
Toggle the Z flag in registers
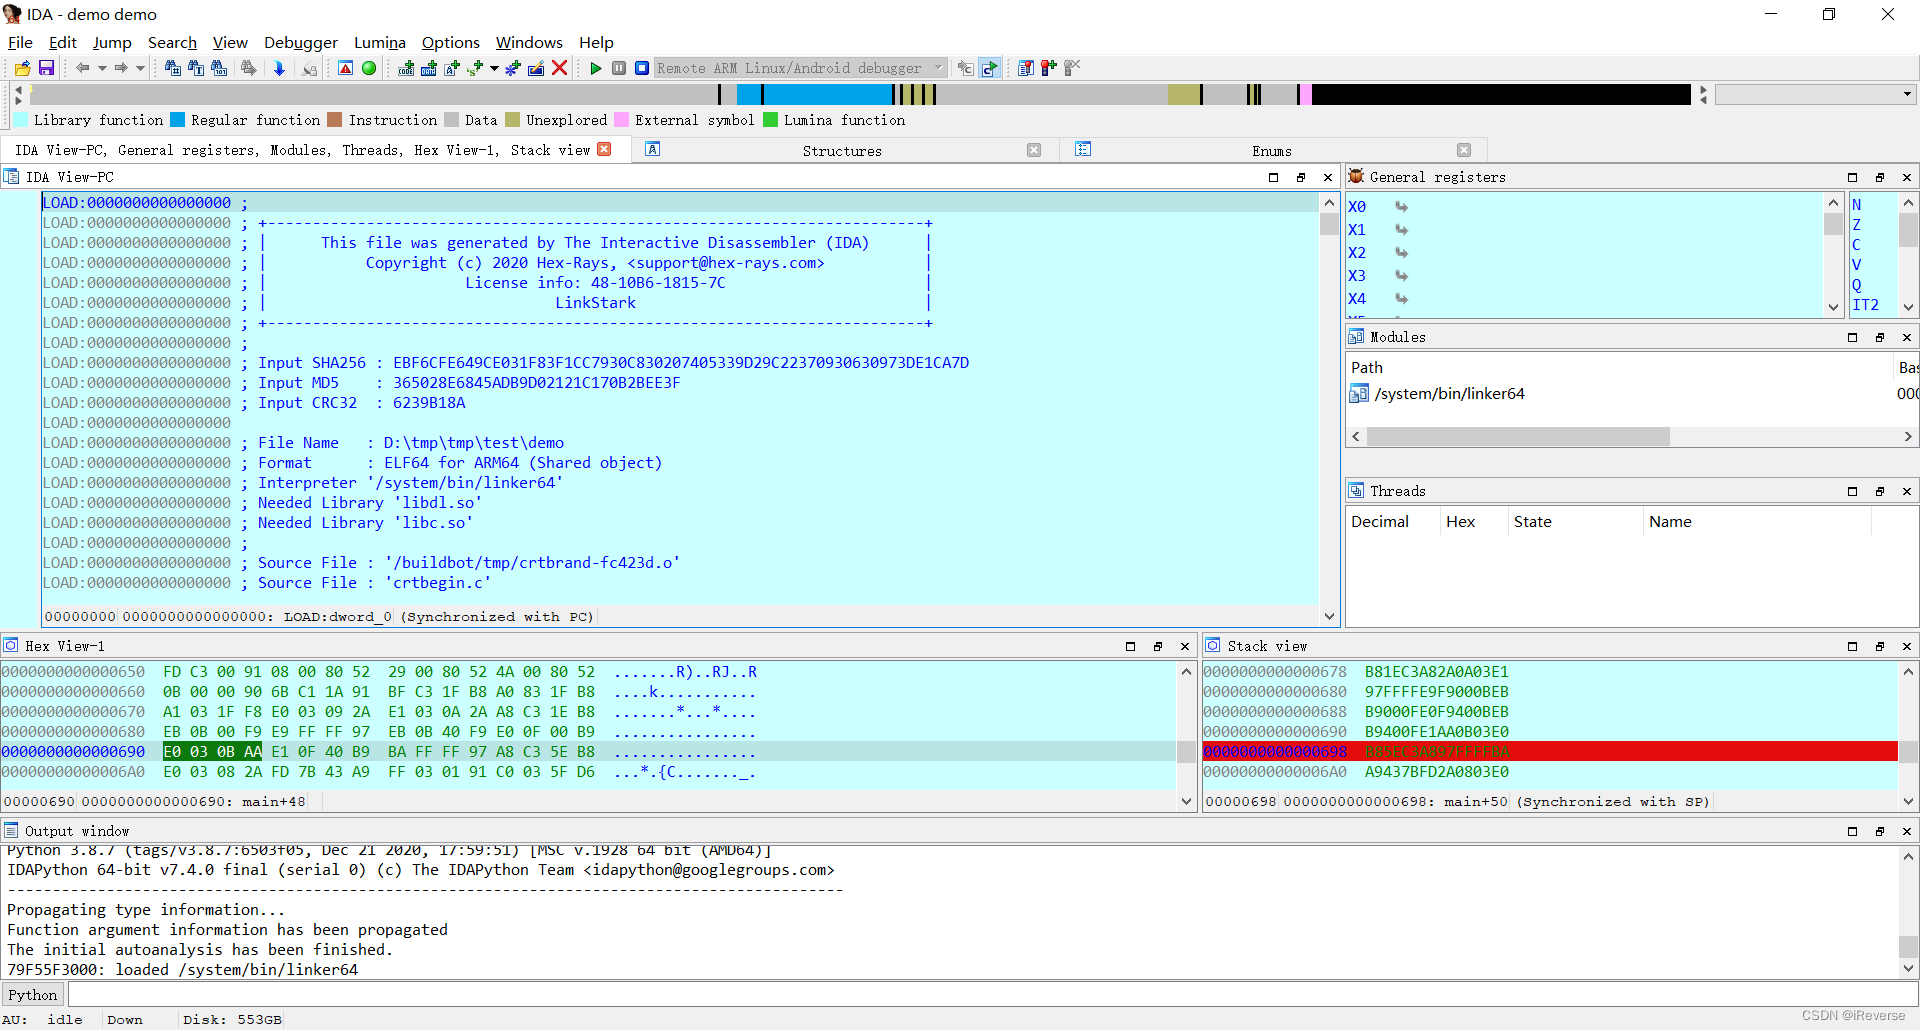(x=1857, y=225)
